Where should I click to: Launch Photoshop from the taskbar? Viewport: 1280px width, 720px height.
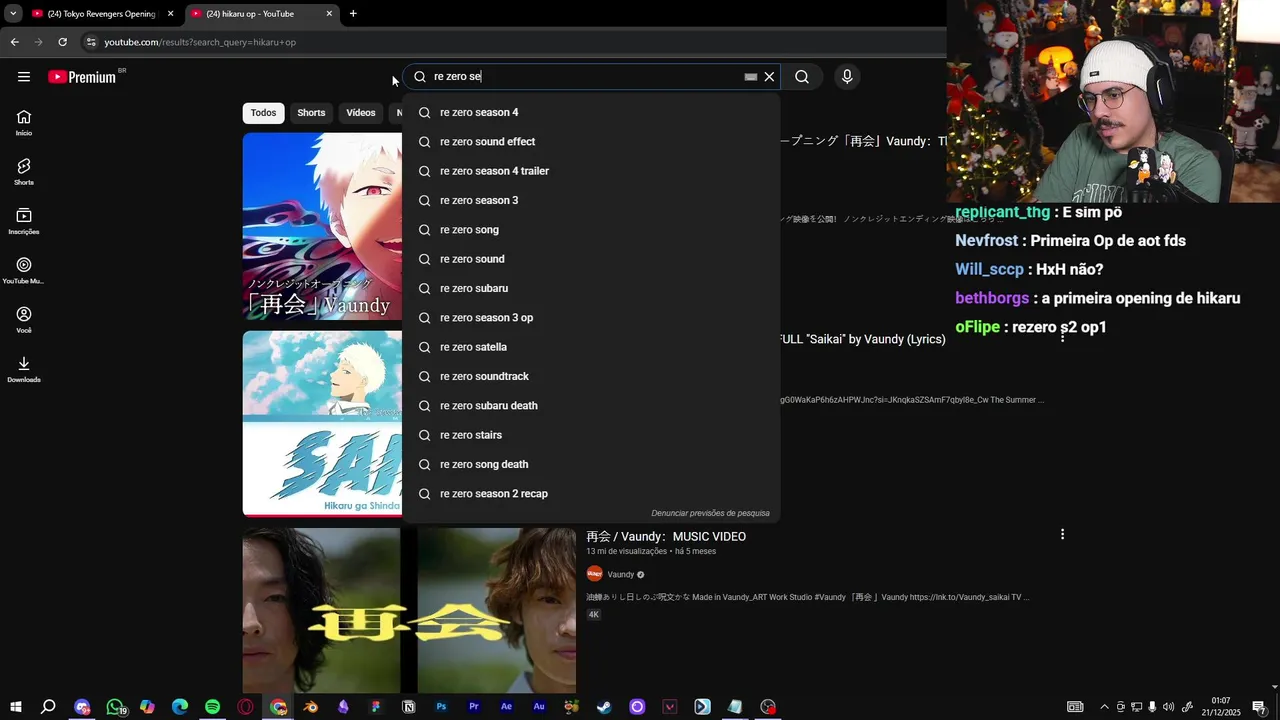click(x=441, y=707)
